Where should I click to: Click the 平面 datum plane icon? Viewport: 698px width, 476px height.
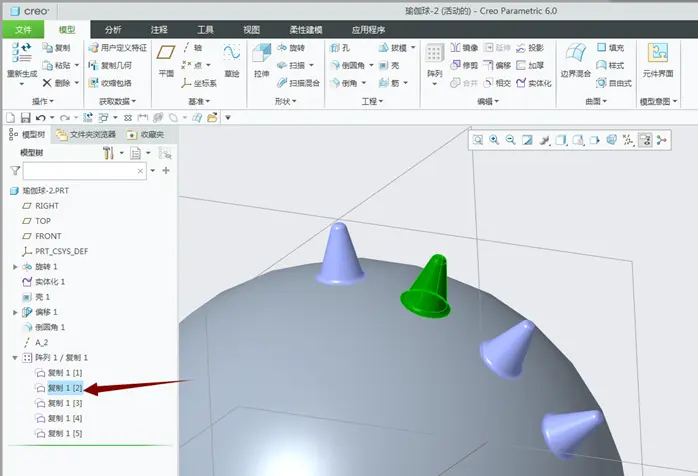(166, 53)
